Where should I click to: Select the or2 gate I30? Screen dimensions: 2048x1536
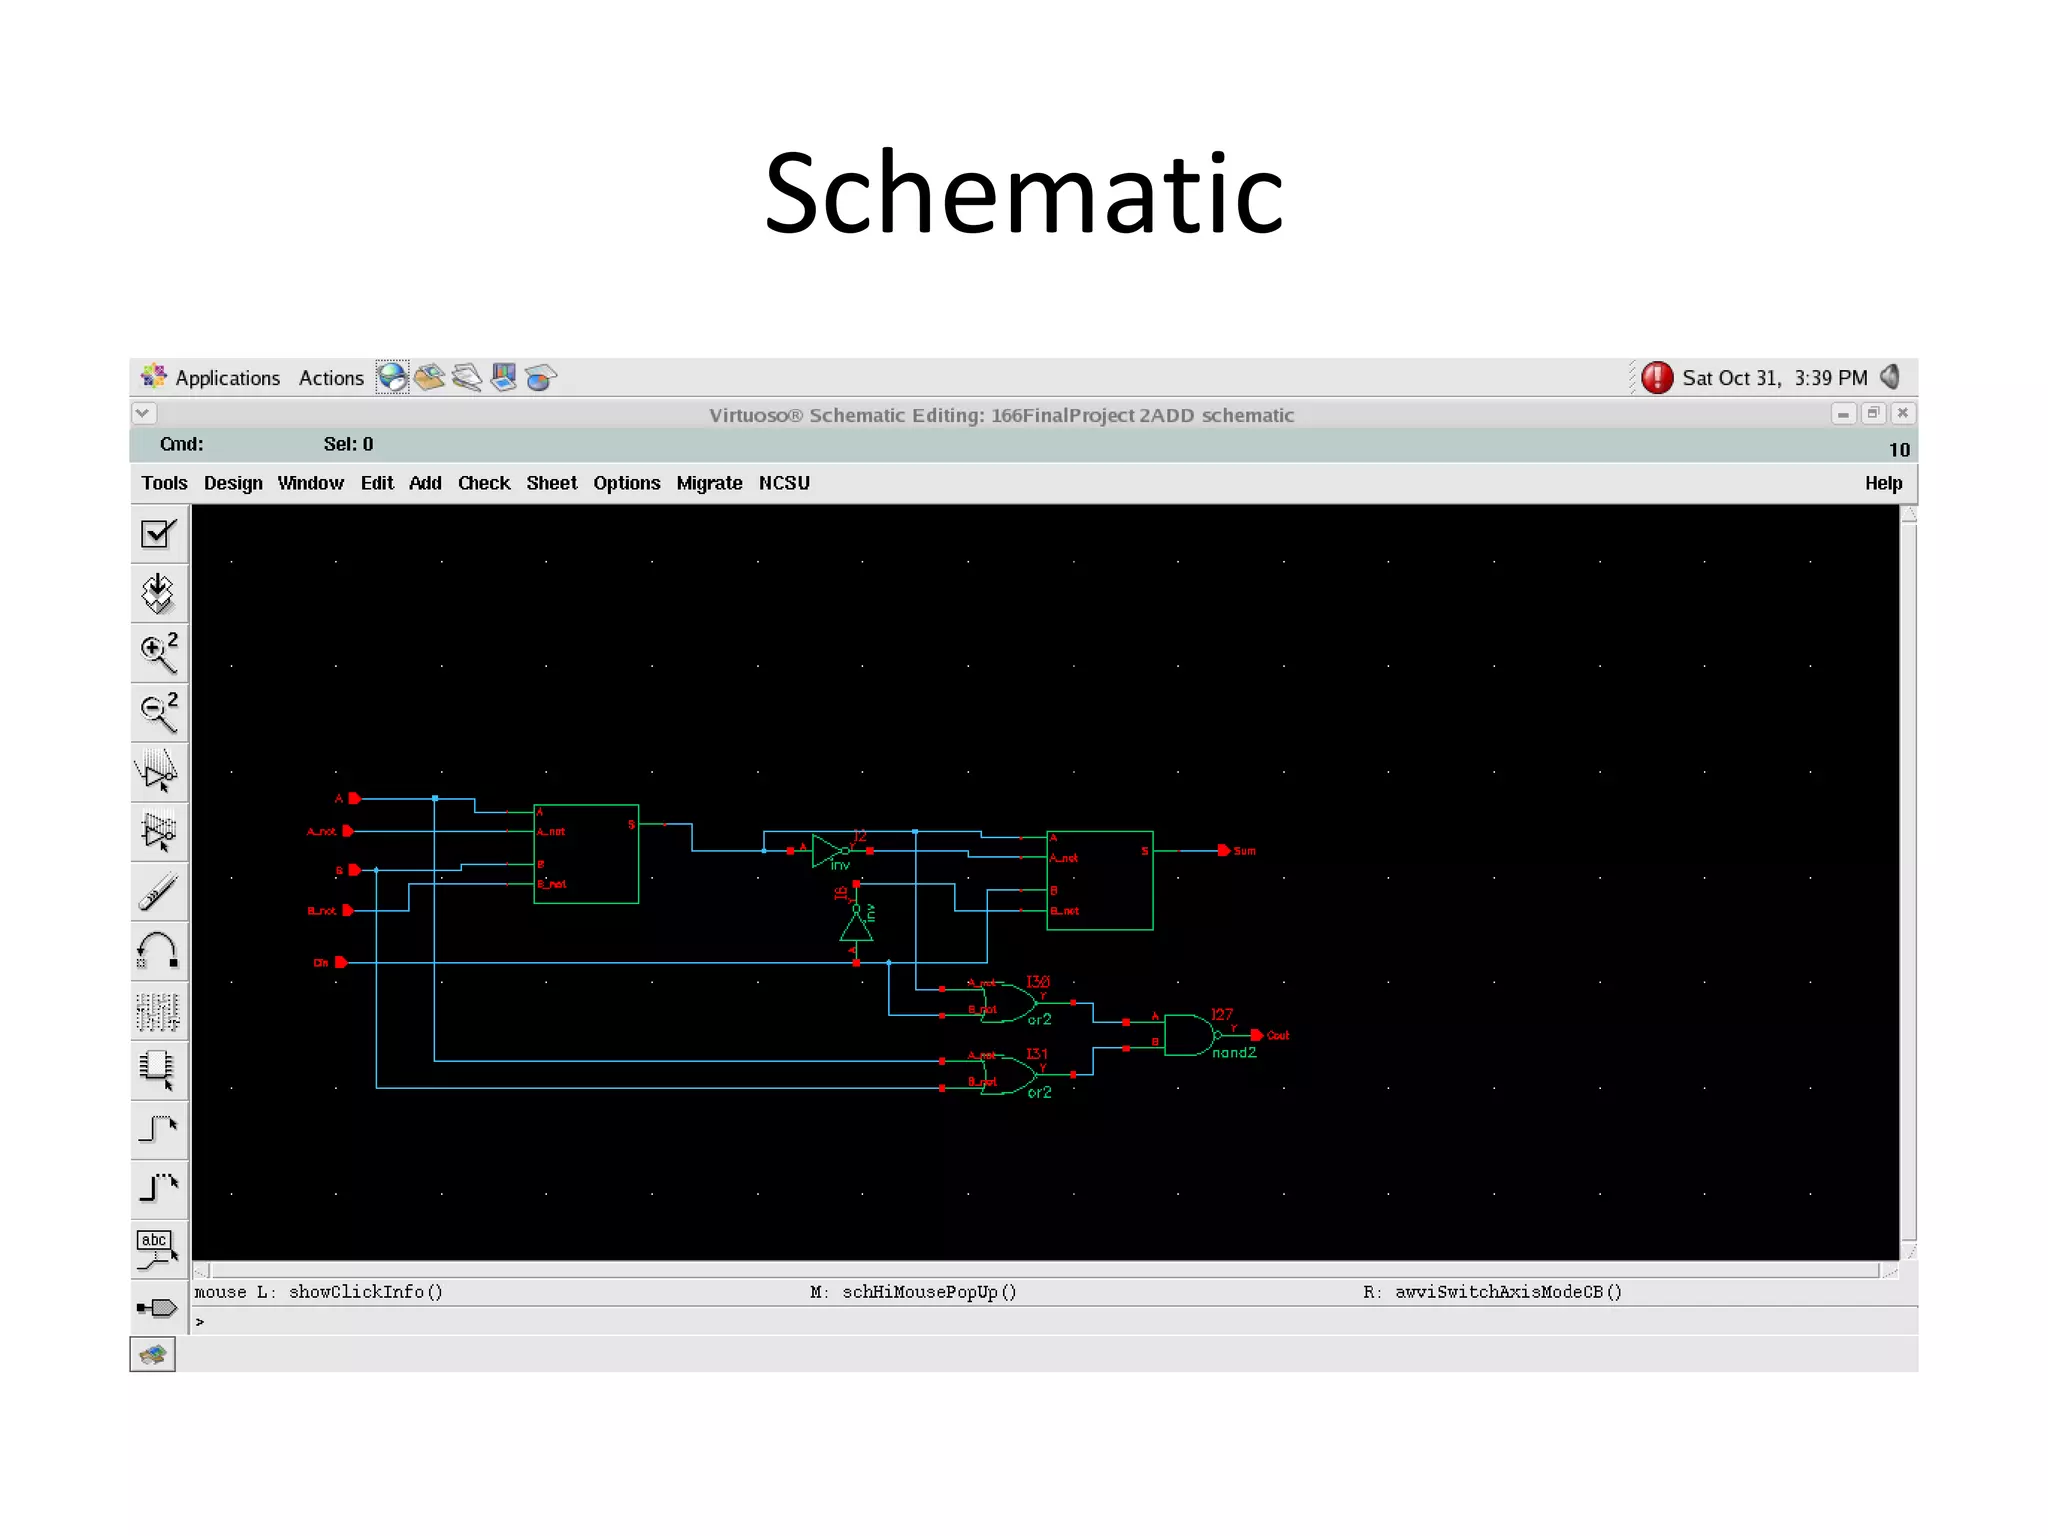(1008, 1002)
